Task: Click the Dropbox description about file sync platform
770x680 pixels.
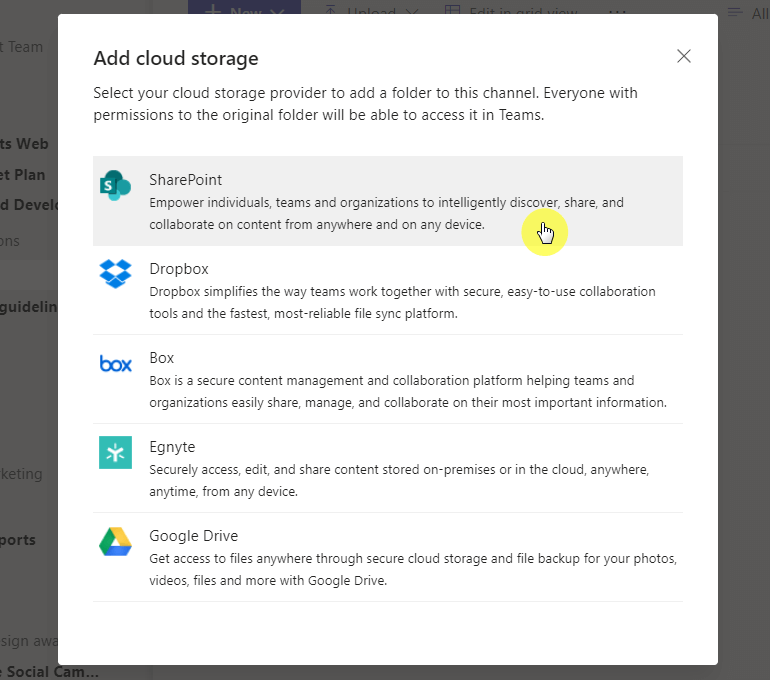Action: [402, 302]
